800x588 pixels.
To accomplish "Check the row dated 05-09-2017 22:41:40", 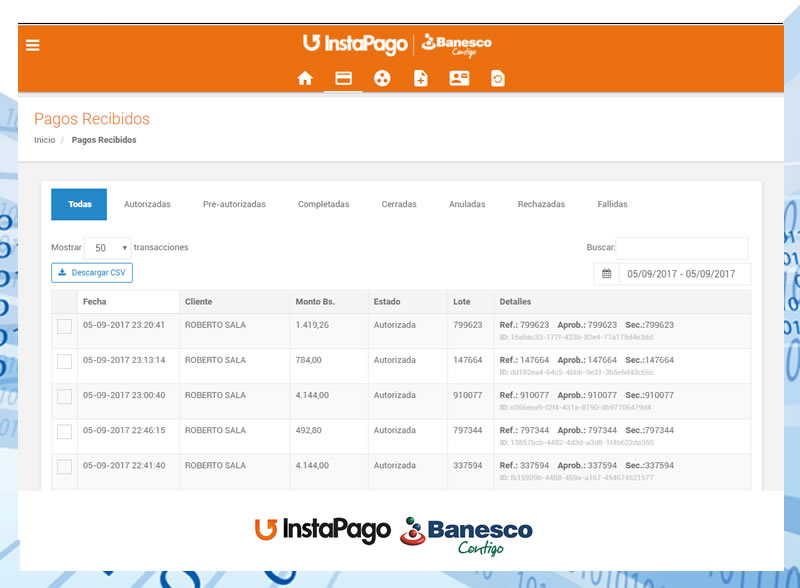I will (64, 467).
